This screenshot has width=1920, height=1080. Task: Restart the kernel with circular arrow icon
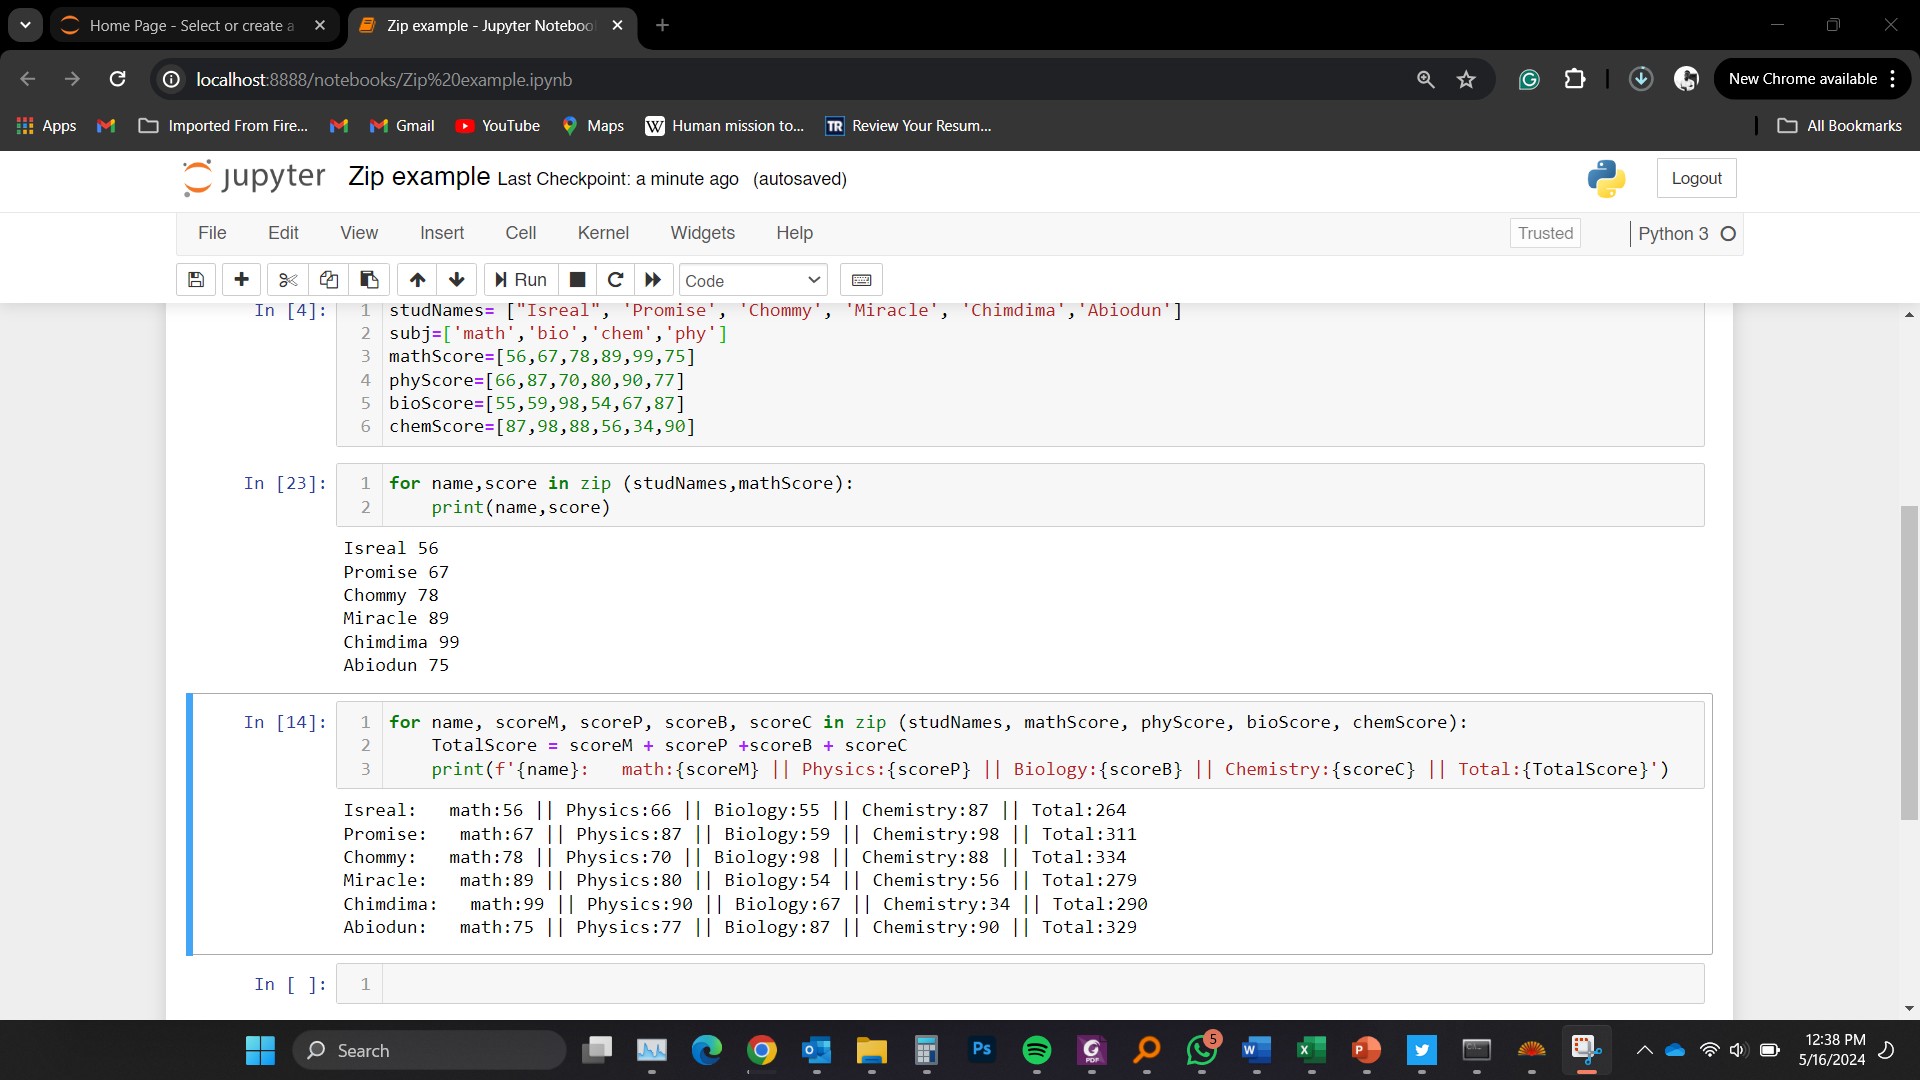615,280
